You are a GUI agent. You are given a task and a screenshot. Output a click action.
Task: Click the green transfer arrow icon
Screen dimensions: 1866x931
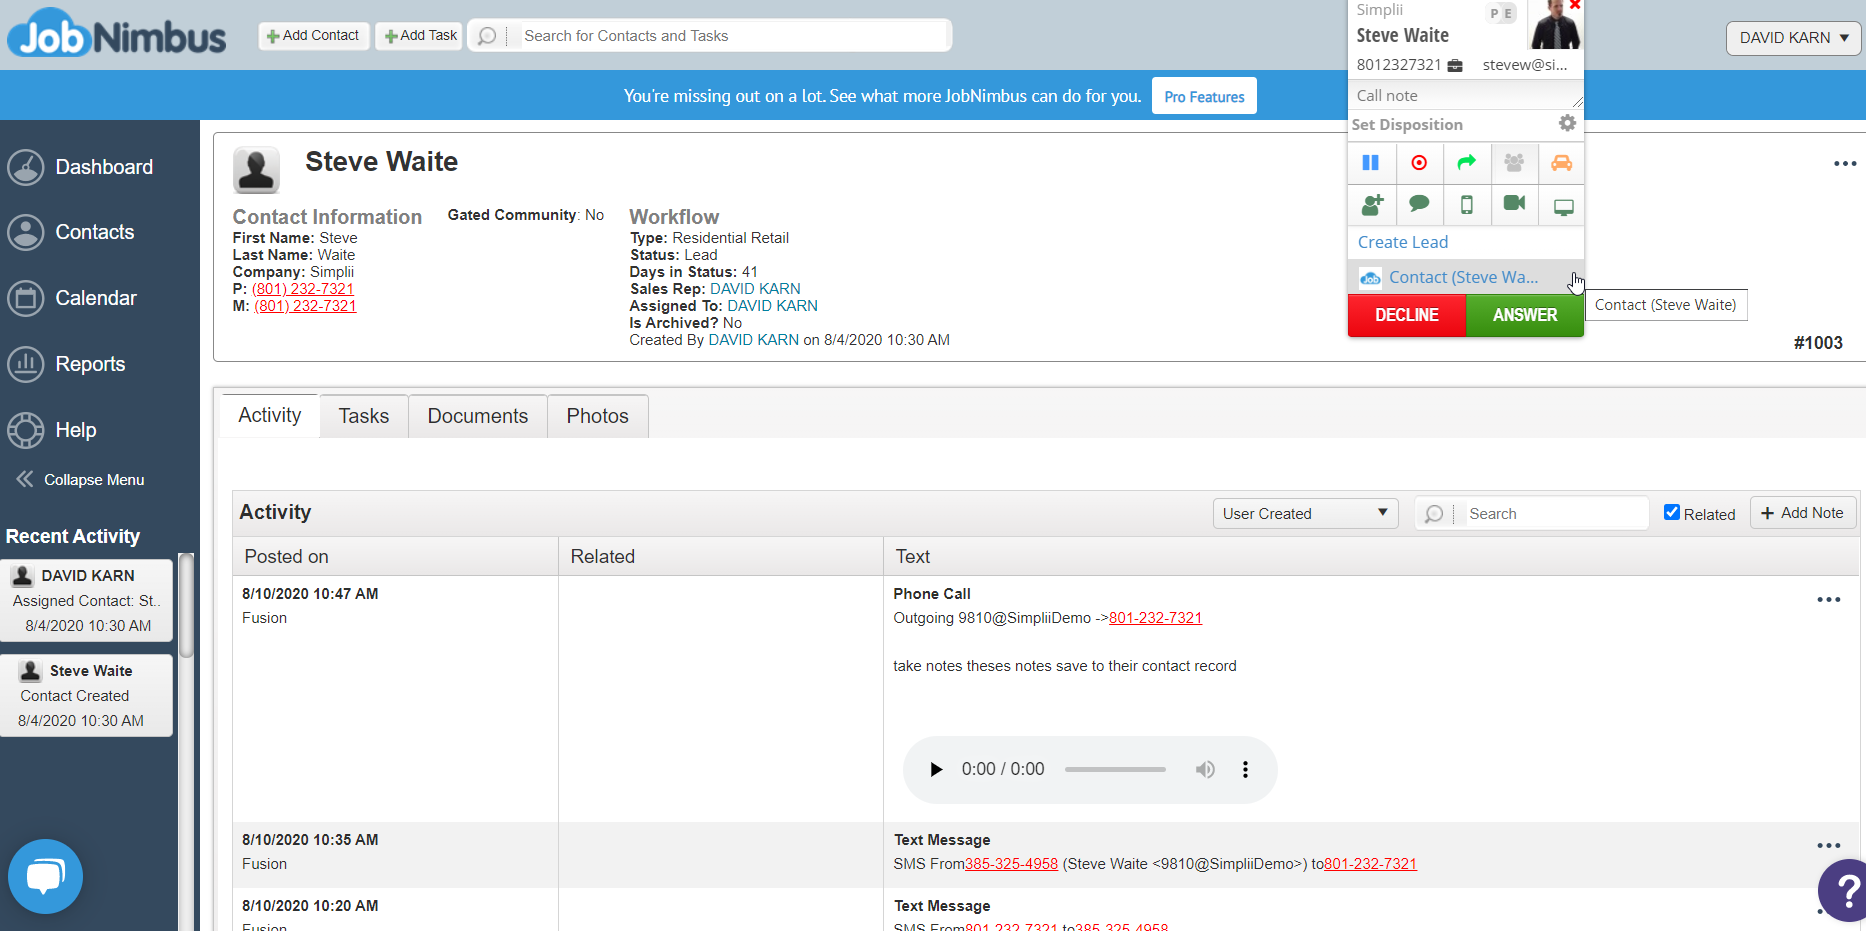click(x=1467, y=163)
